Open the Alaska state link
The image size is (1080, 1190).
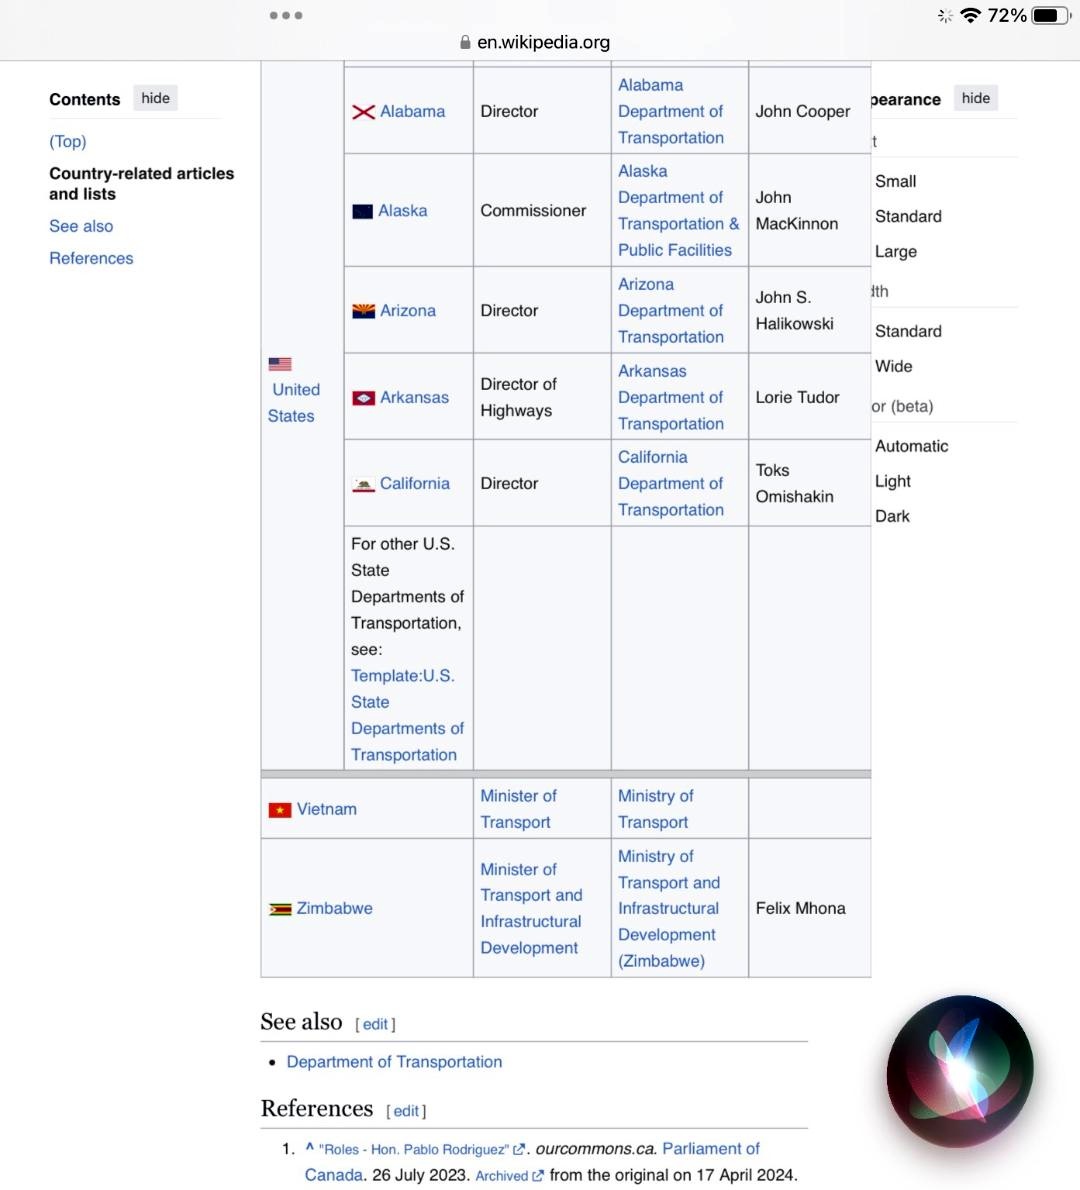click(x=402, y=211)
